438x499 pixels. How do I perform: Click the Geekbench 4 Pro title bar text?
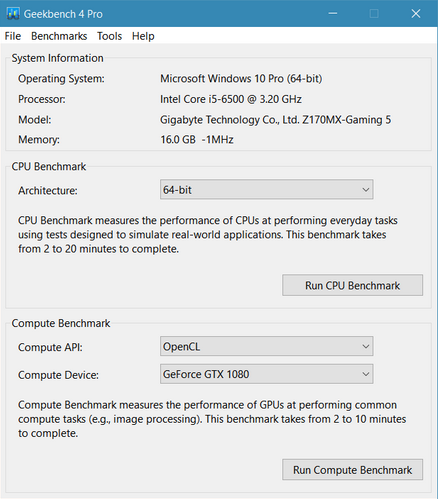[63, 14]
